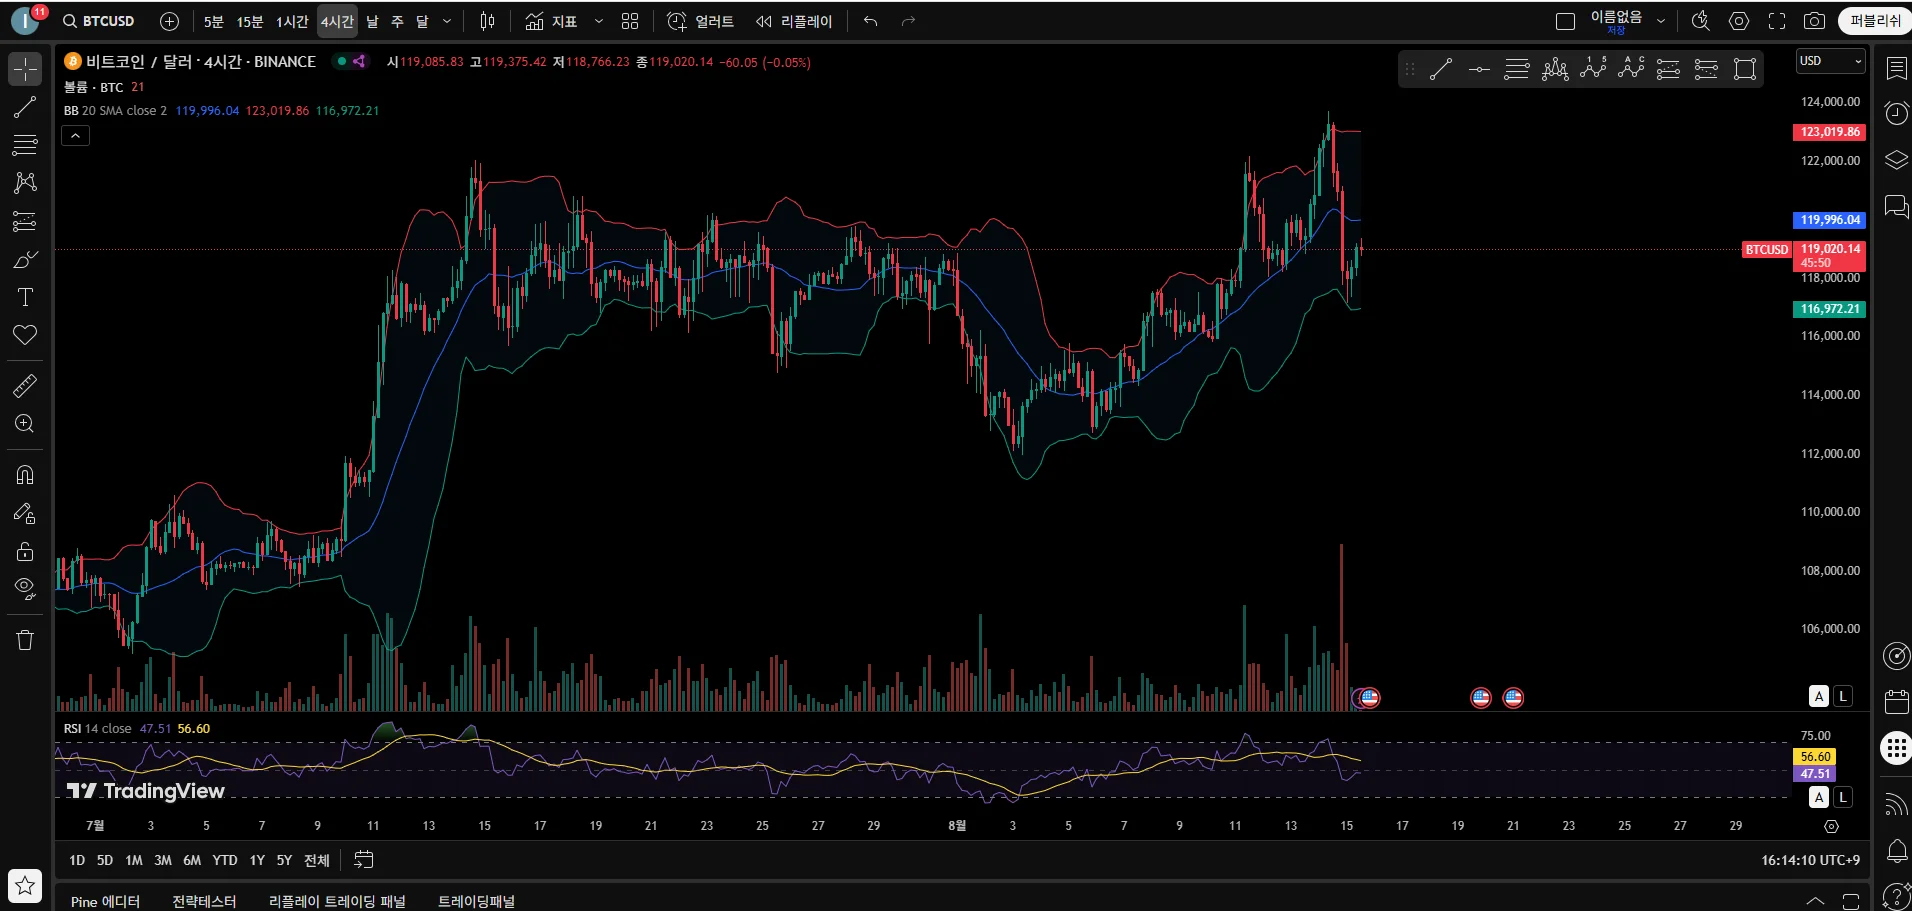Pick the Elliott 1-5 wave tool

[1593, 69]
